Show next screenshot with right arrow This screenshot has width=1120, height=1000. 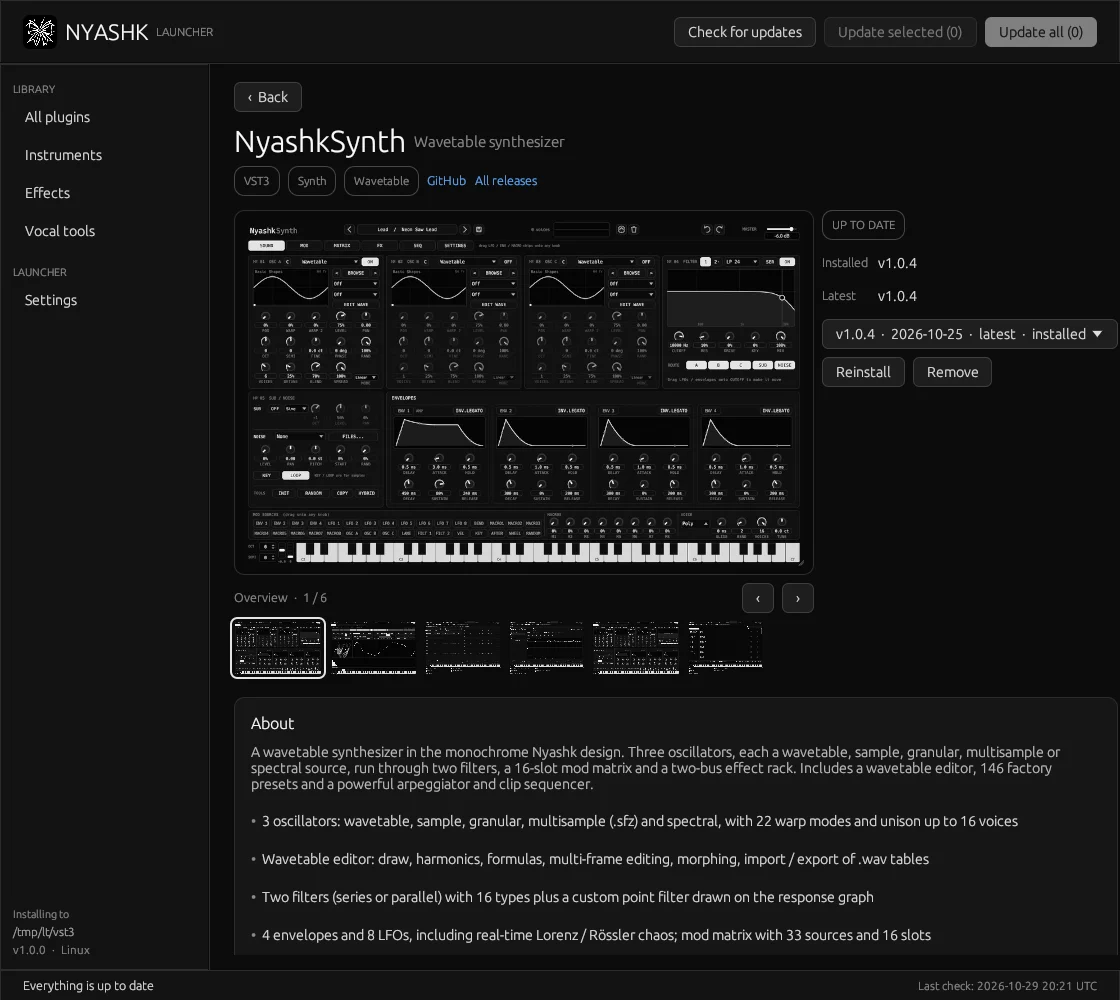pyautogui.click(x=798, y=599)
